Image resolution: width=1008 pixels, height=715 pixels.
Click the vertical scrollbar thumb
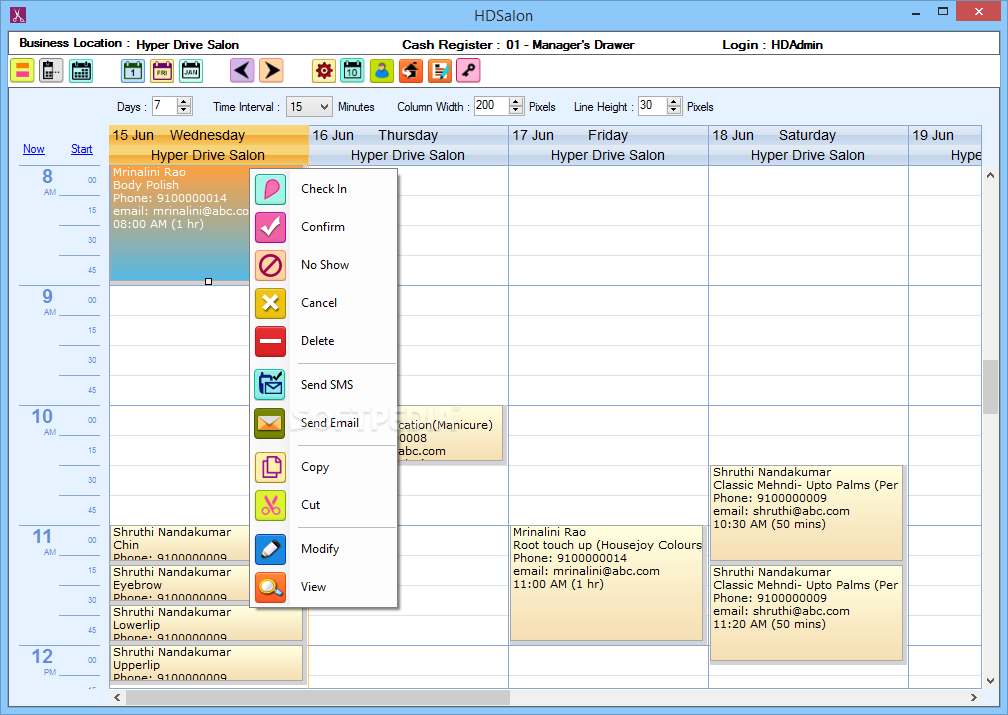(x=990, y=387)
